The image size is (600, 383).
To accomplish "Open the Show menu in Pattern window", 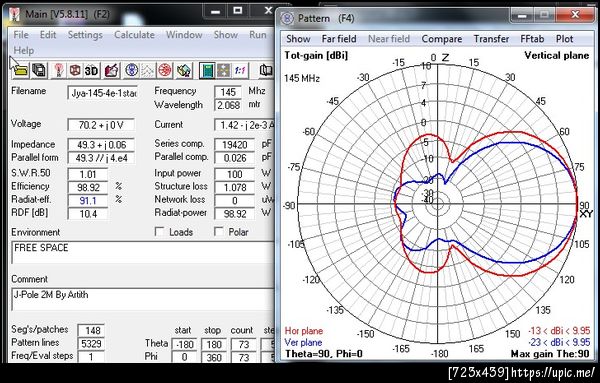I will [x=298, y=39].
